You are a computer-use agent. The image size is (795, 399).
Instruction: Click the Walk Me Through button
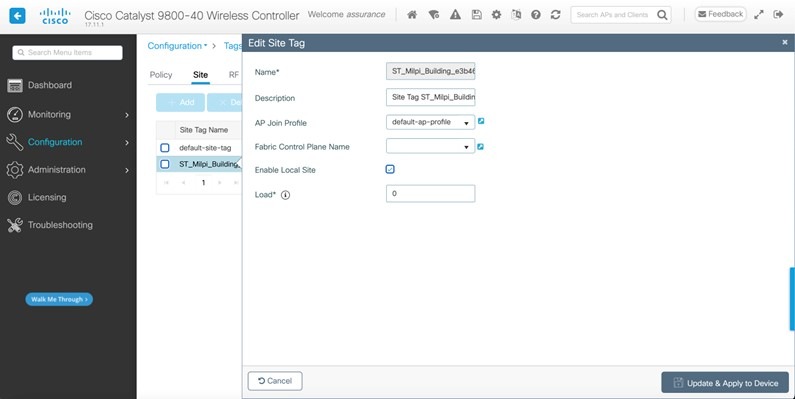pyautogui.click(x=59, y=299)
